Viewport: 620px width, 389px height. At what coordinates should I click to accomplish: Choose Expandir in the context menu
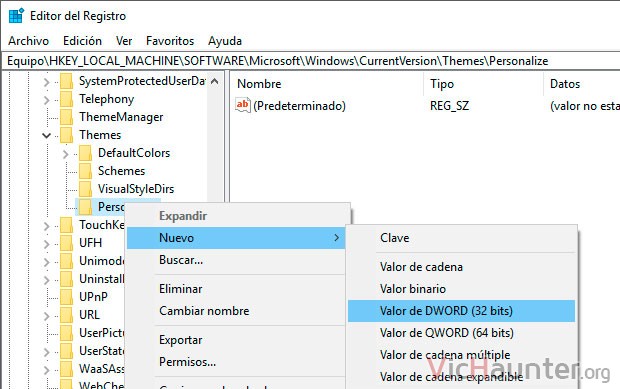coord(236,216)
